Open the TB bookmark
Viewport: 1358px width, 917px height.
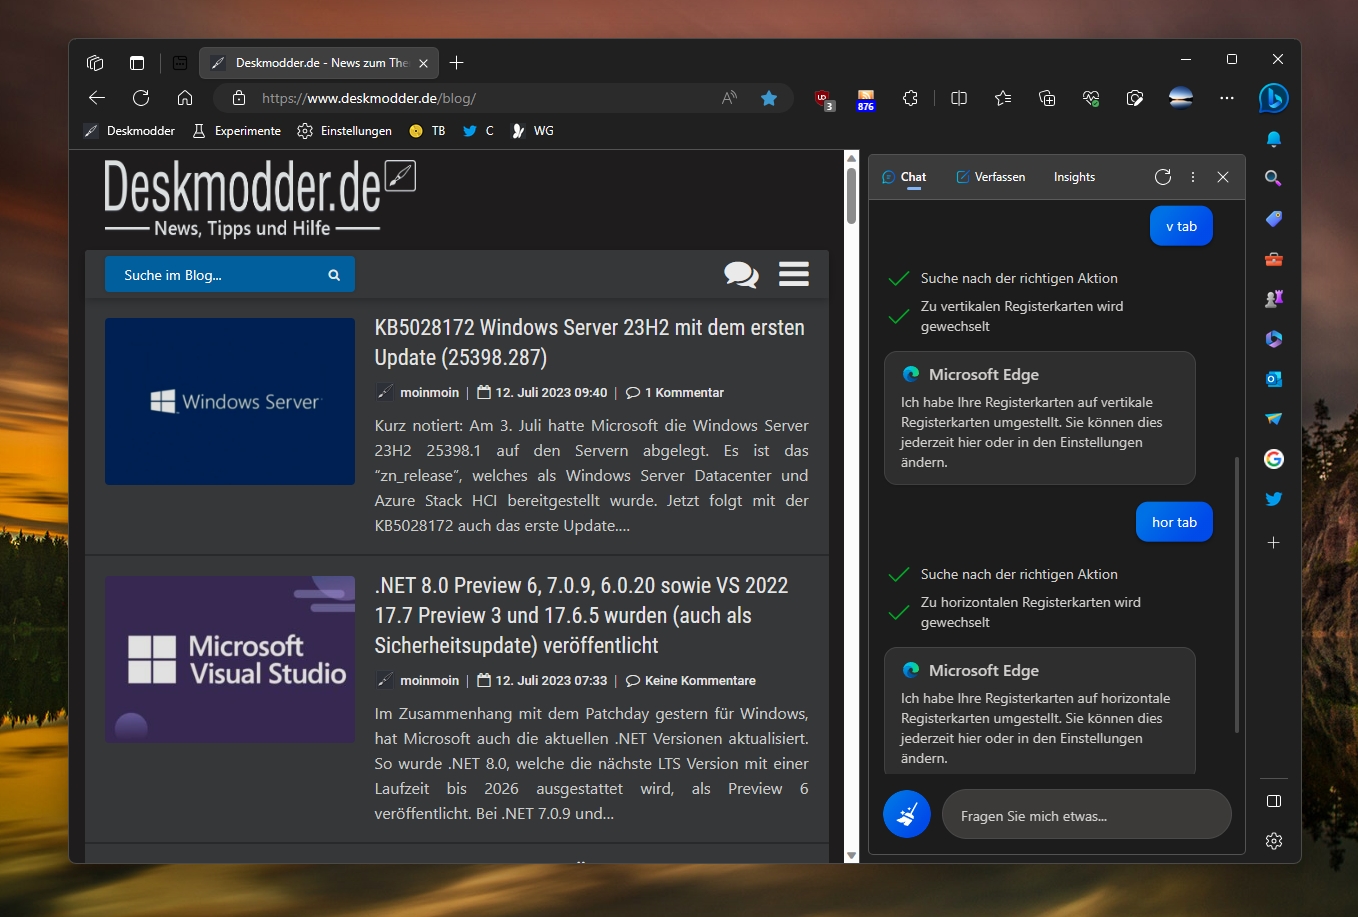coord(427,131)
